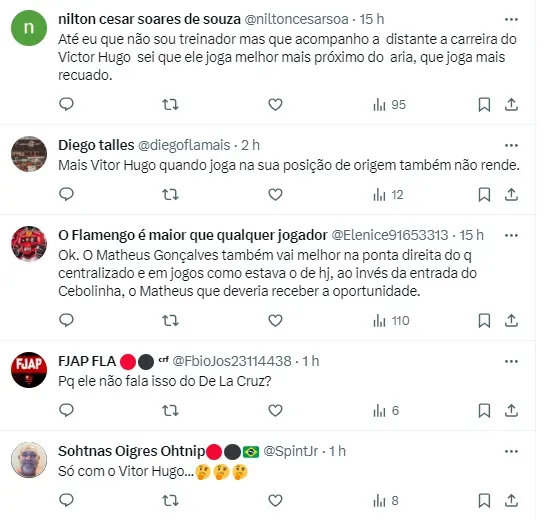Open @Elenice91653313 profile handle
Viewport: 544px width, 520px height.
pos(390,235)
